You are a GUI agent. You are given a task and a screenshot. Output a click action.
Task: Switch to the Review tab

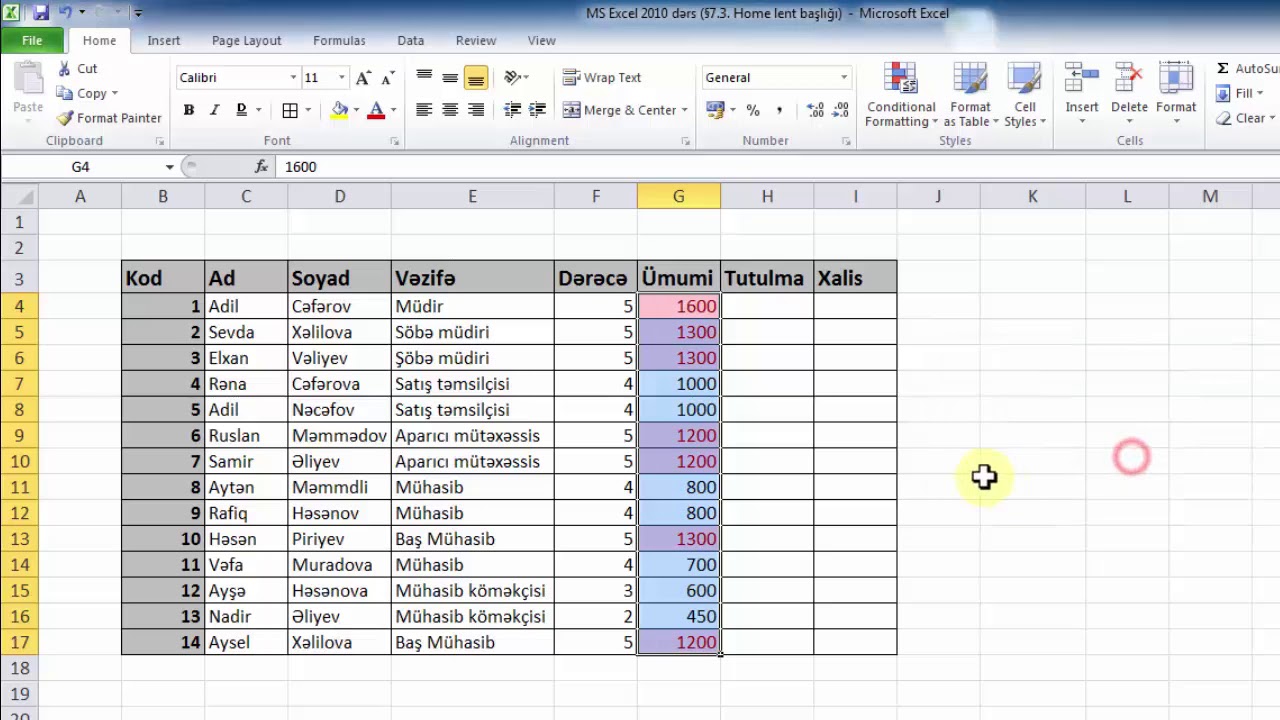point(476,41)
